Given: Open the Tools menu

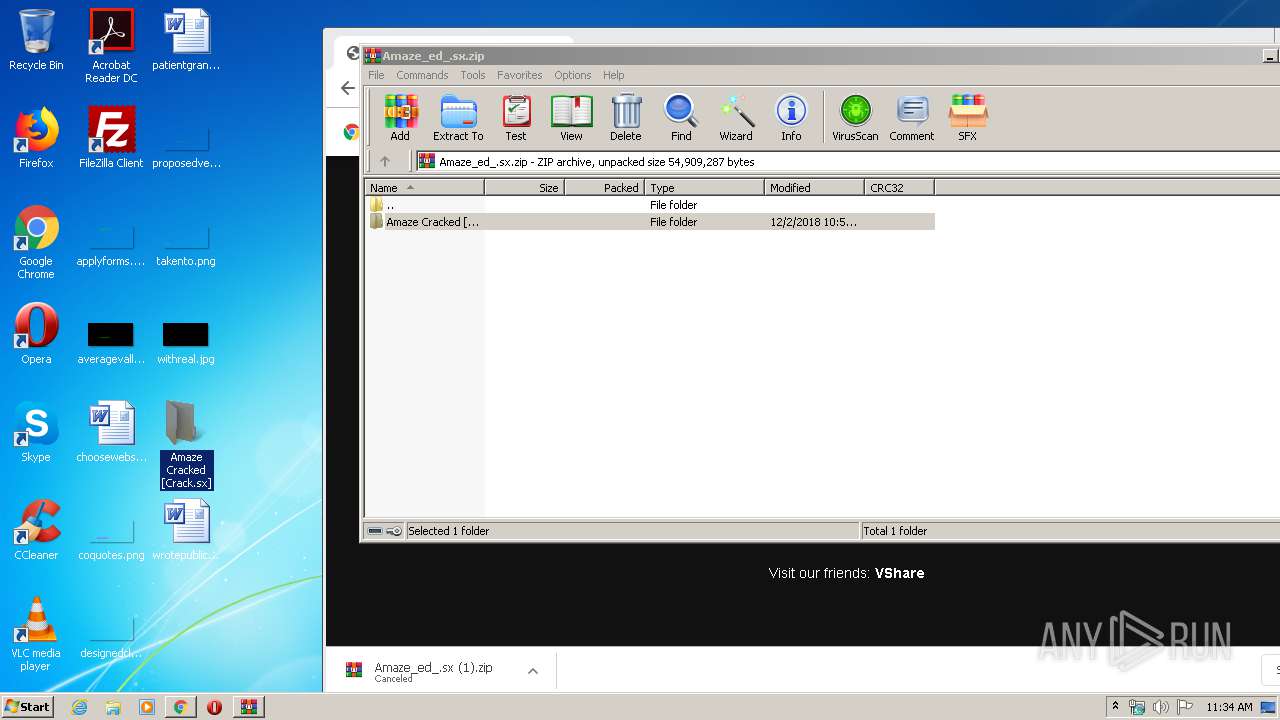Looking at the screenshot, I should (473, 75).
